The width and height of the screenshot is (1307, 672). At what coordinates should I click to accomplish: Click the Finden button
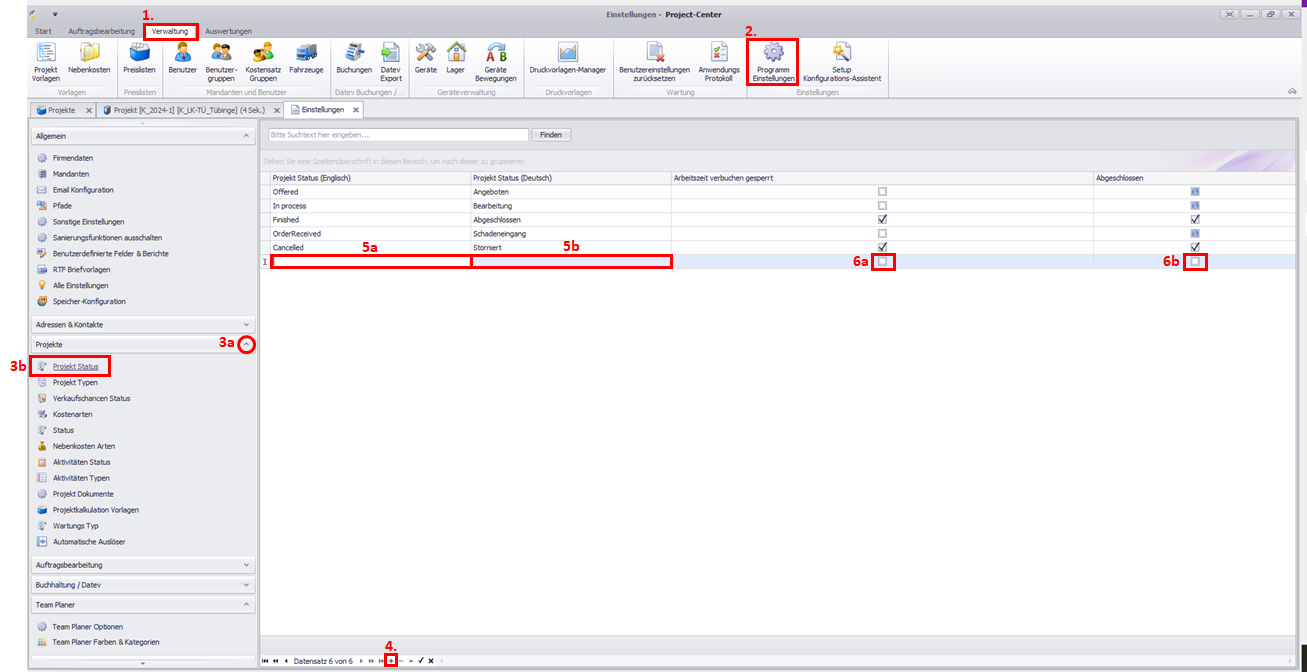click(551, 135)
